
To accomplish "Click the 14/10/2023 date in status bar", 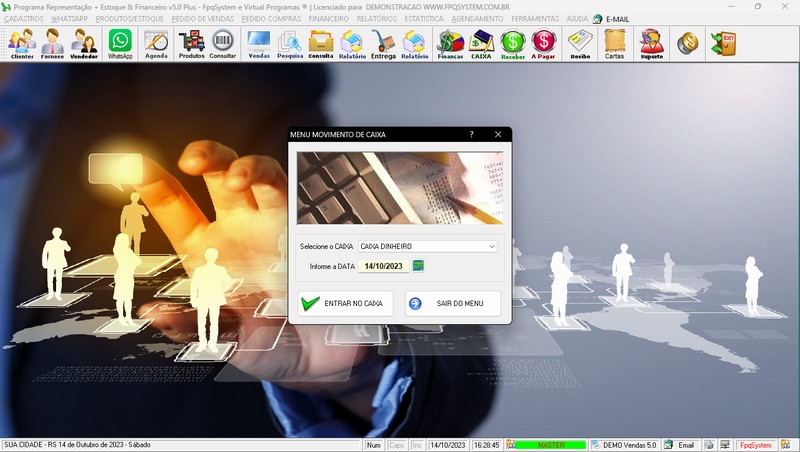I will pyautogui.click(x=447, y=445).
